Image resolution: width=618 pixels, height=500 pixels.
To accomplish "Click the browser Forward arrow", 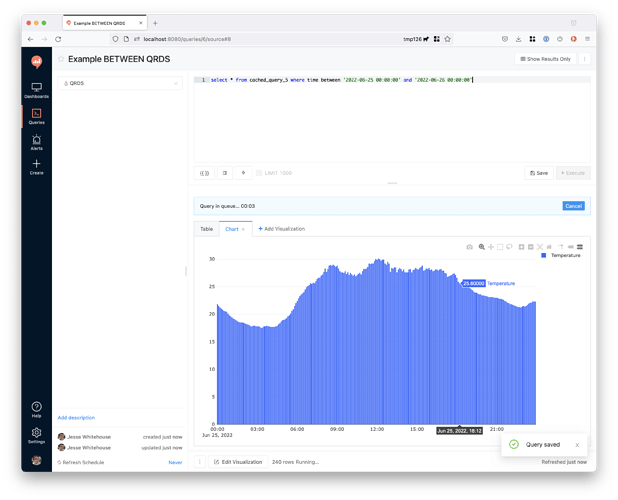I will tap(44, 39).
